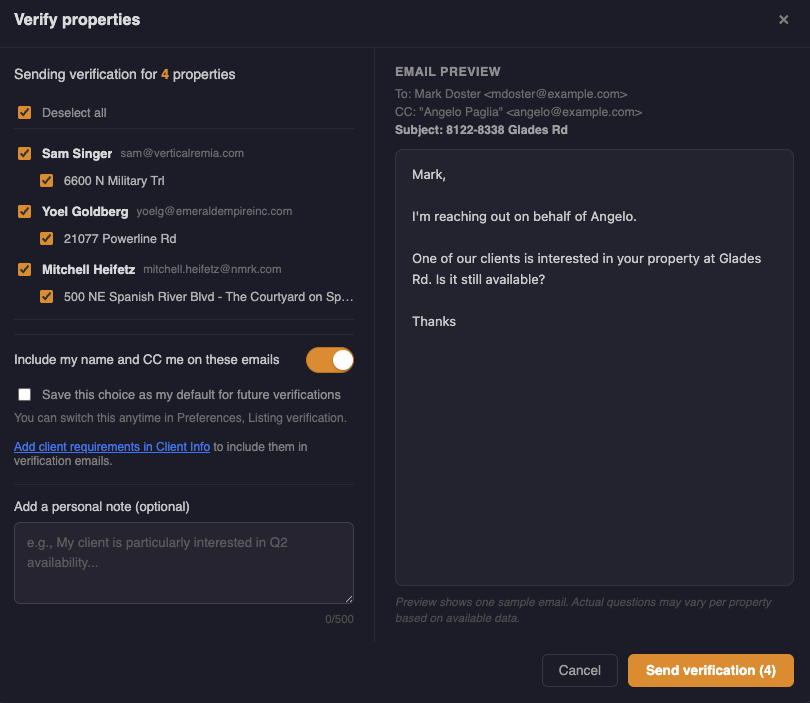The width and height of the screenshot is (810, 703).
Task: Uncheck the "Deselect all" checkbox
Action: (x=24, y=113)
